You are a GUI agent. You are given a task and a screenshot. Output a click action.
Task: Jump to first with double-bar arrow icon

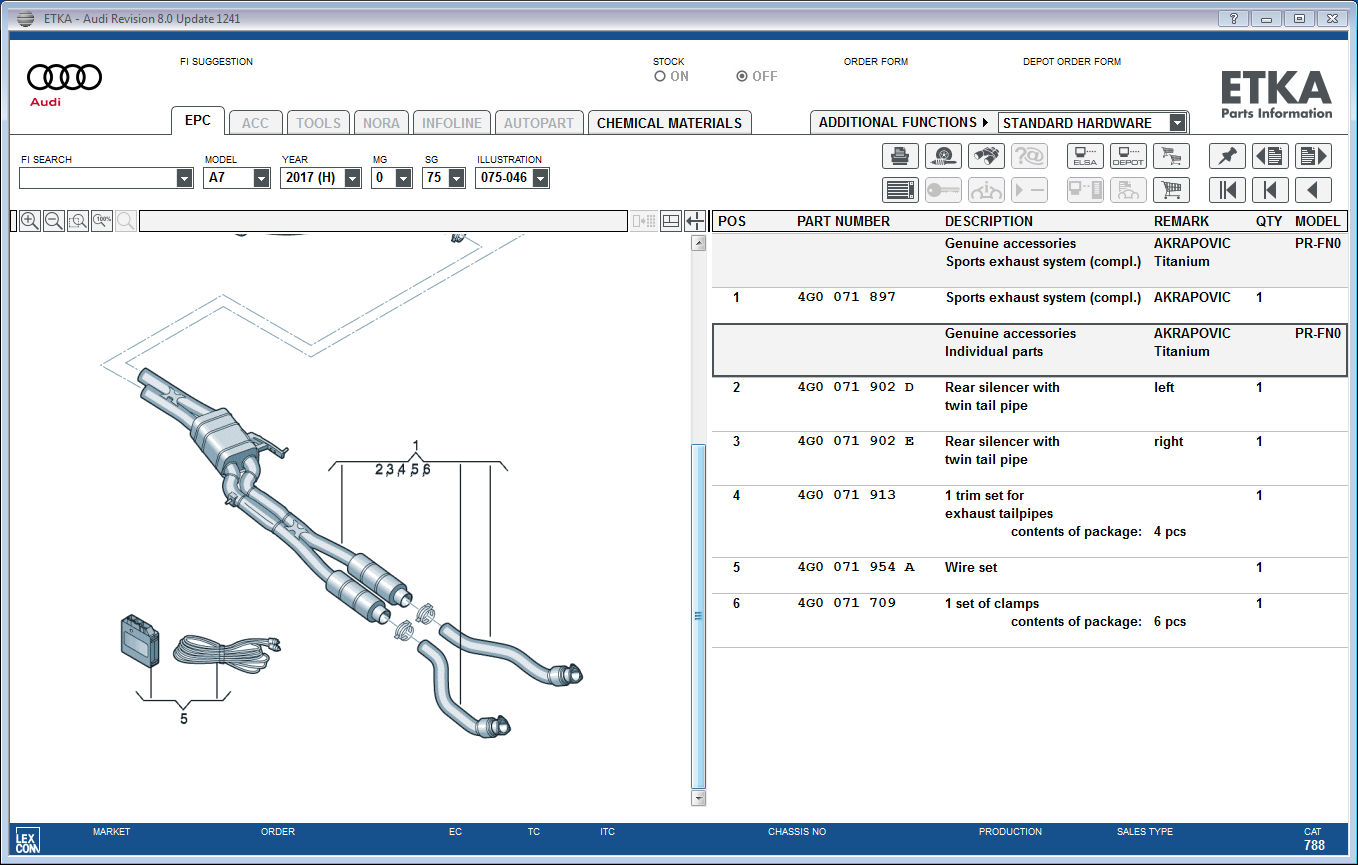click(x=1227, y=190)
